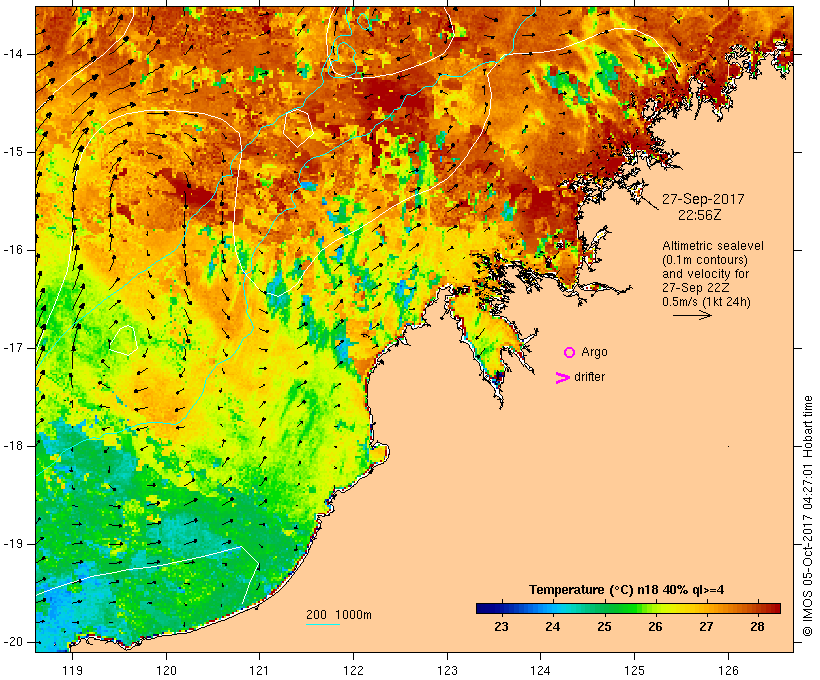Click the small white closed contour near 119.5, -16.9
This screenshot has height=680, width=820.
(x=124, y=340)
